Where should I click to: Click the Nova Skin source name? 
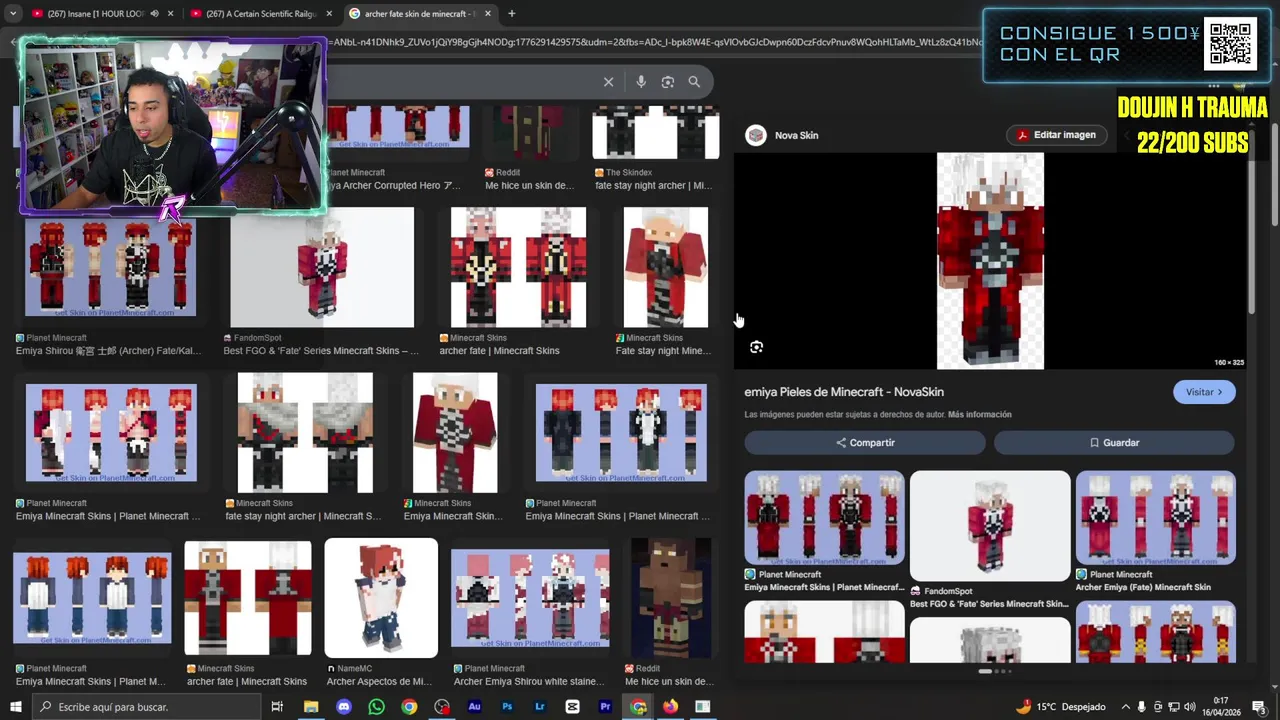[x=797, y=135]
